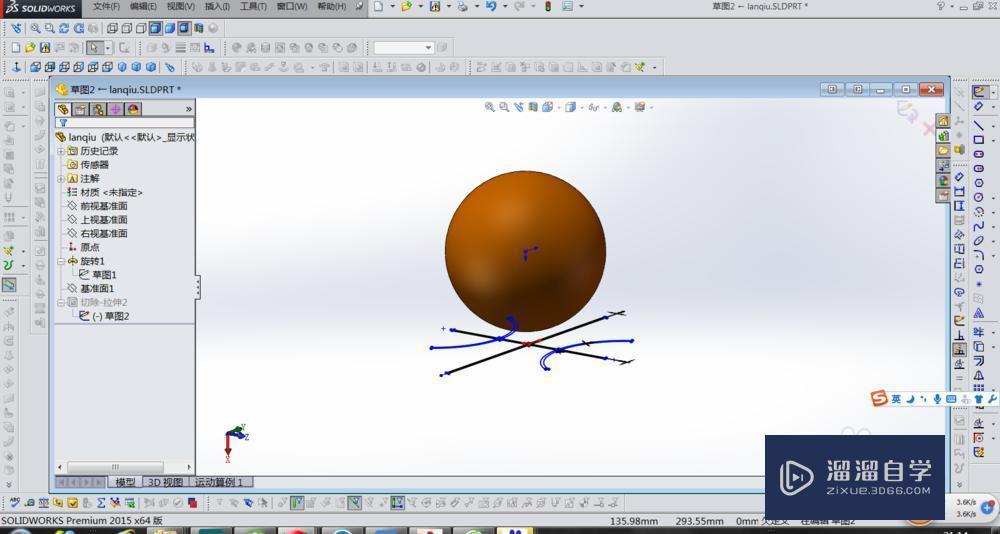Select 上视基准面 plane in the tree

click(x=104, y=219)
